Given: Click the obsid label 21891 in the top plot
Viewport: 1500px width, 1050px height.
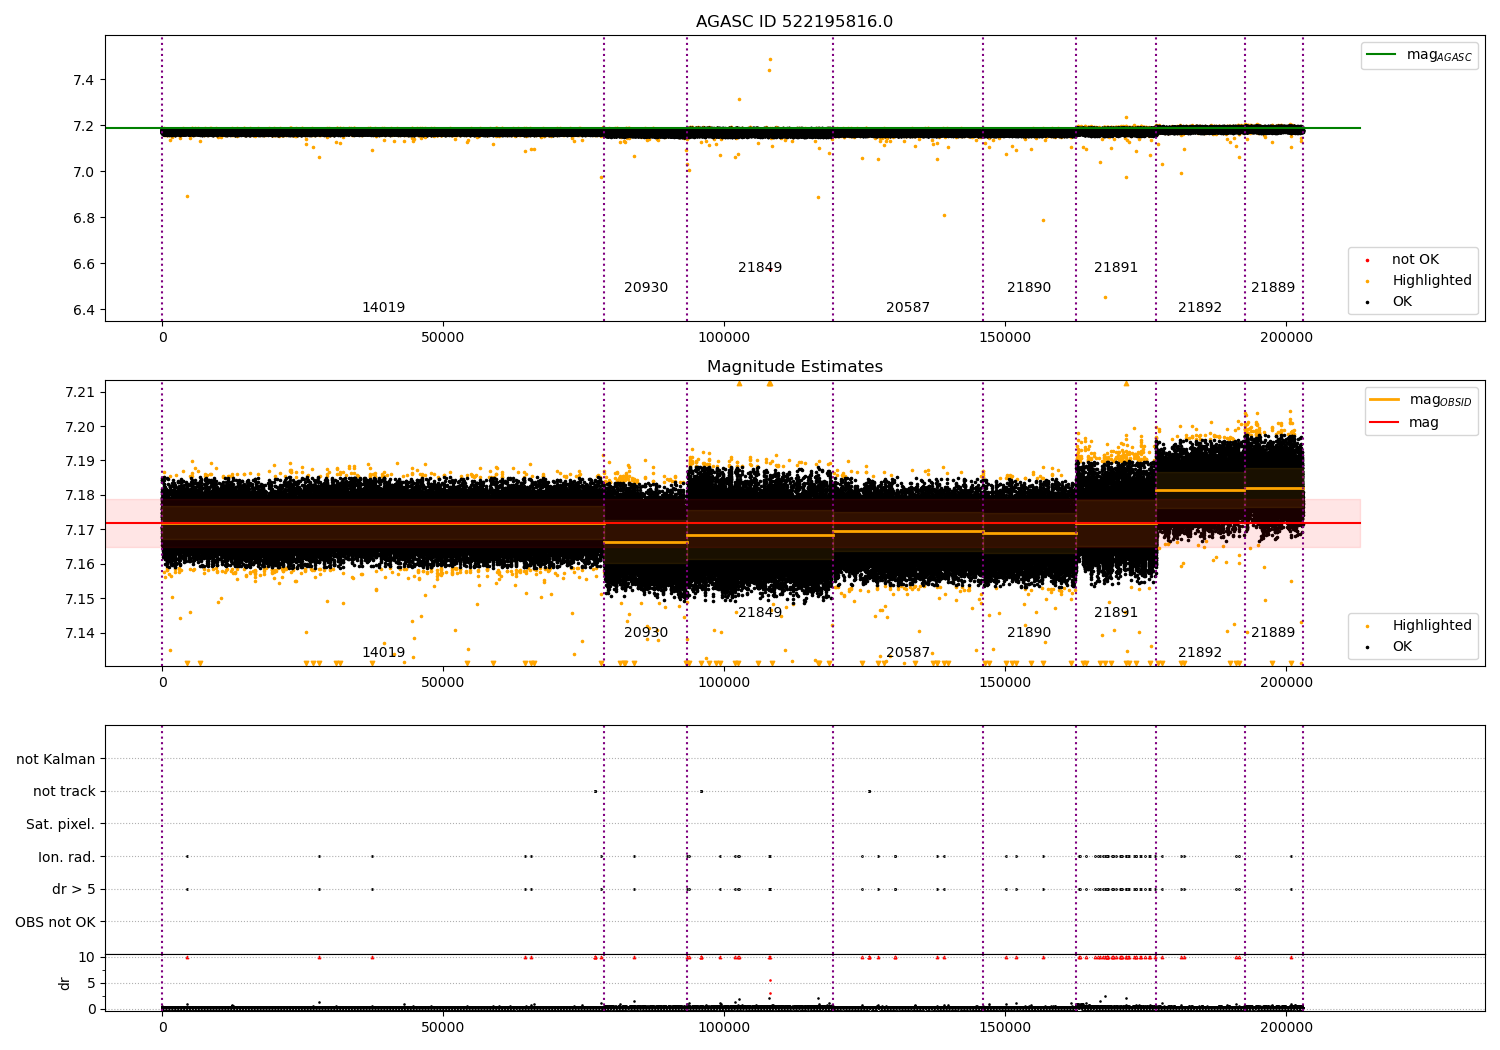Looking at the screenshot, I should 1116,268.
